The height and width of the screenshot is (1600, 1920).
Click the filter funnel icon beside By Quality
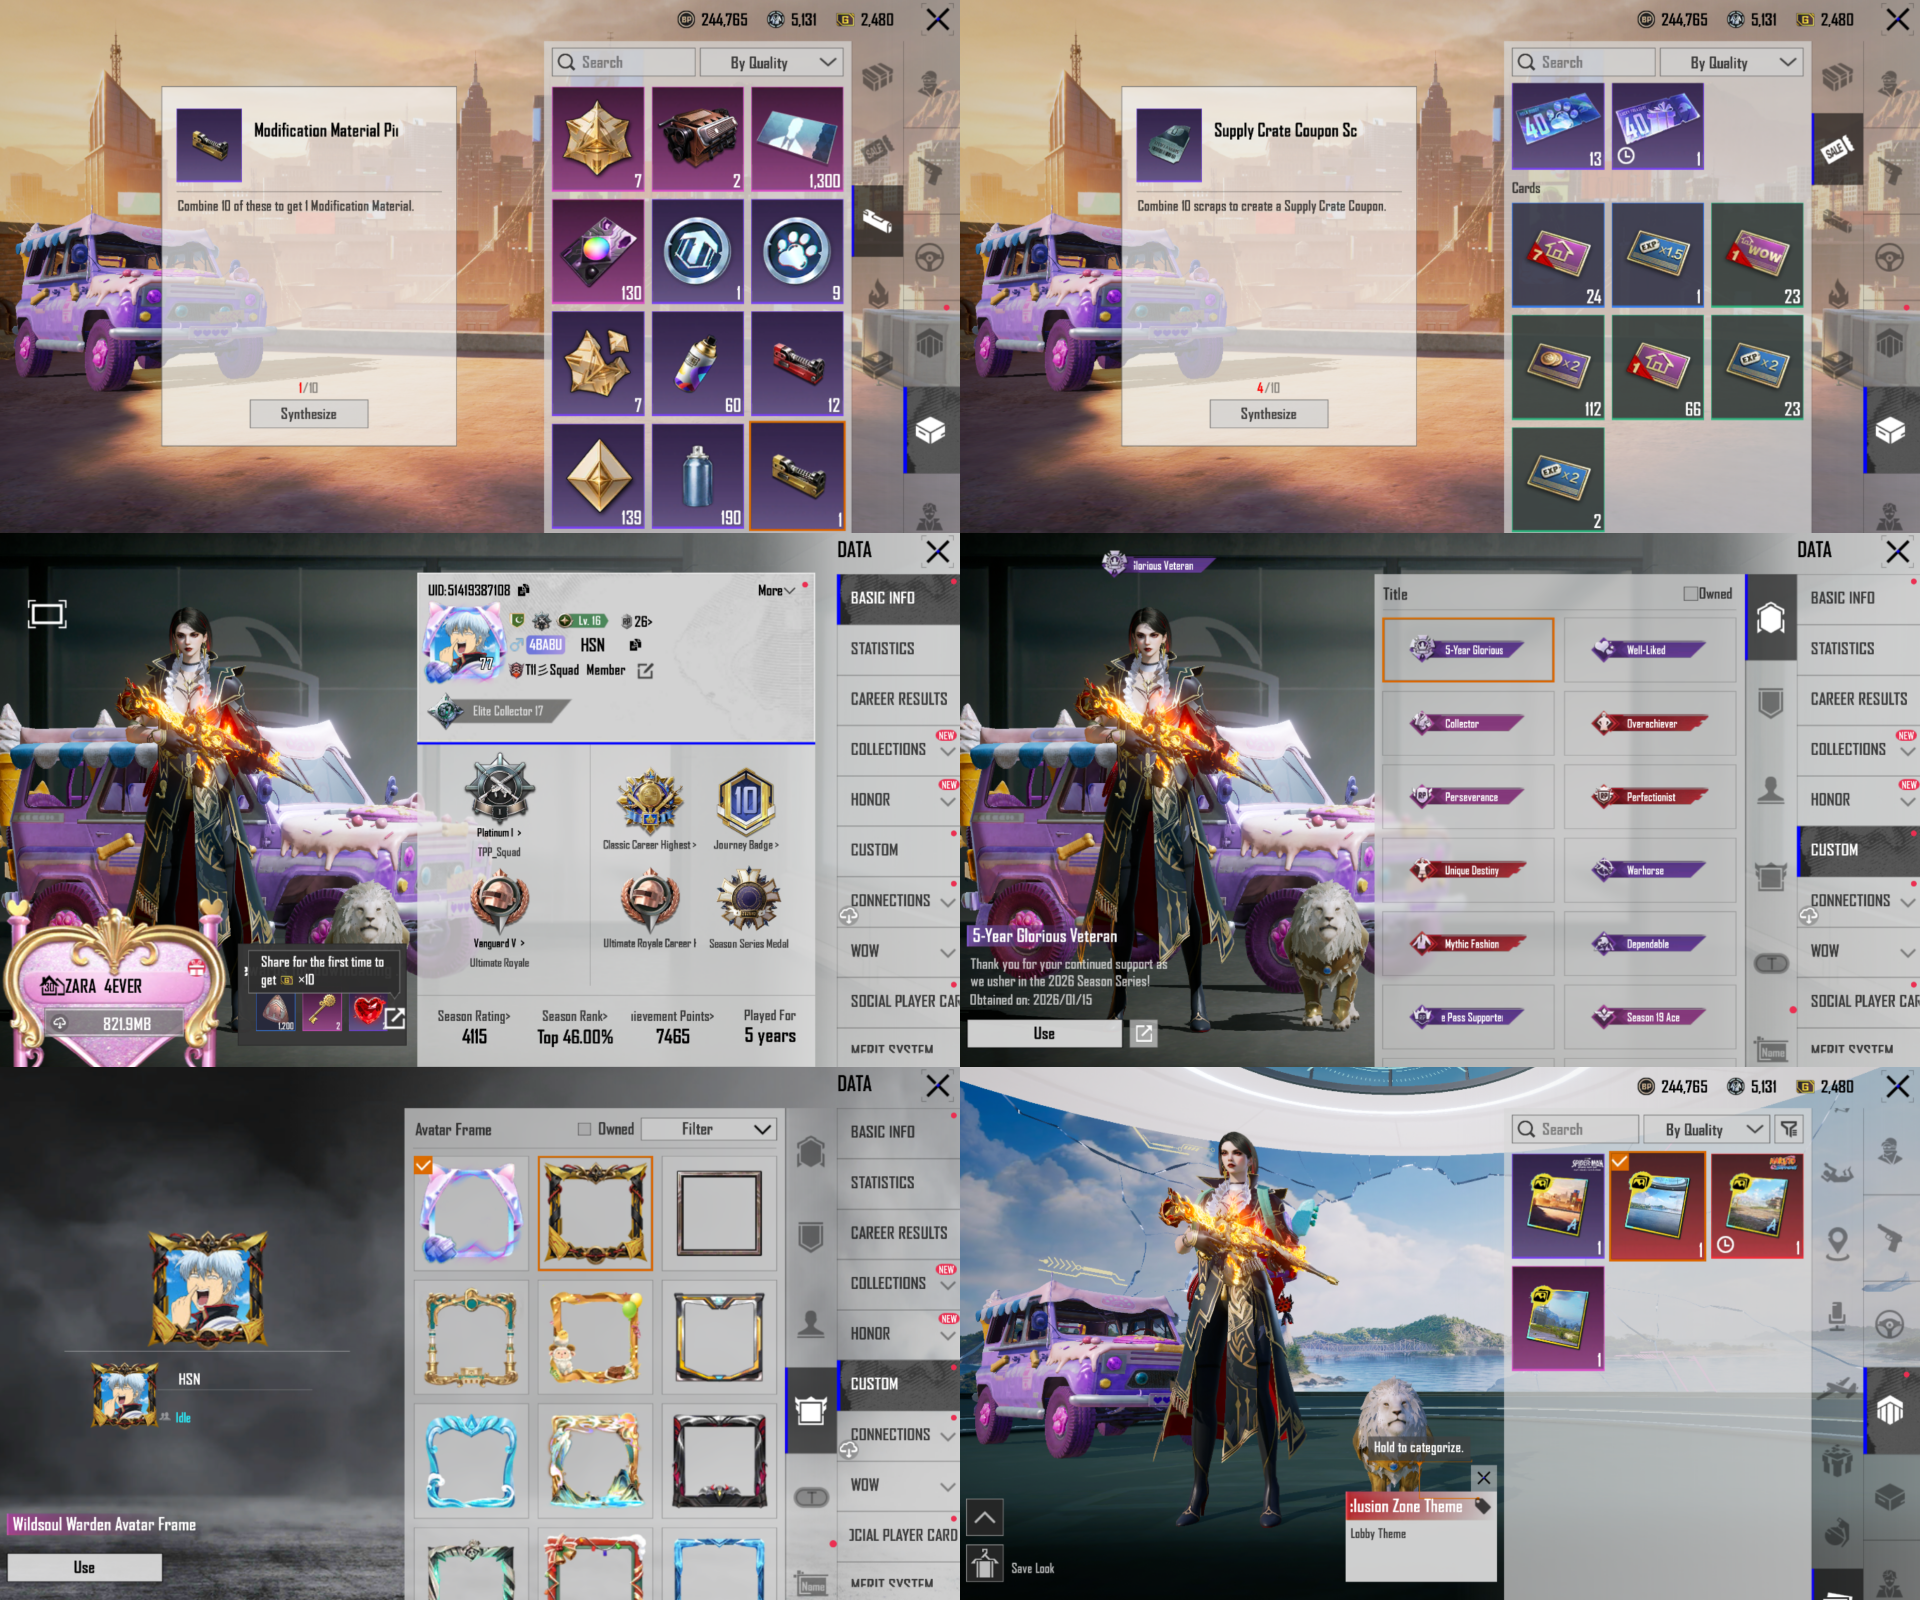click(1789, 1129)
